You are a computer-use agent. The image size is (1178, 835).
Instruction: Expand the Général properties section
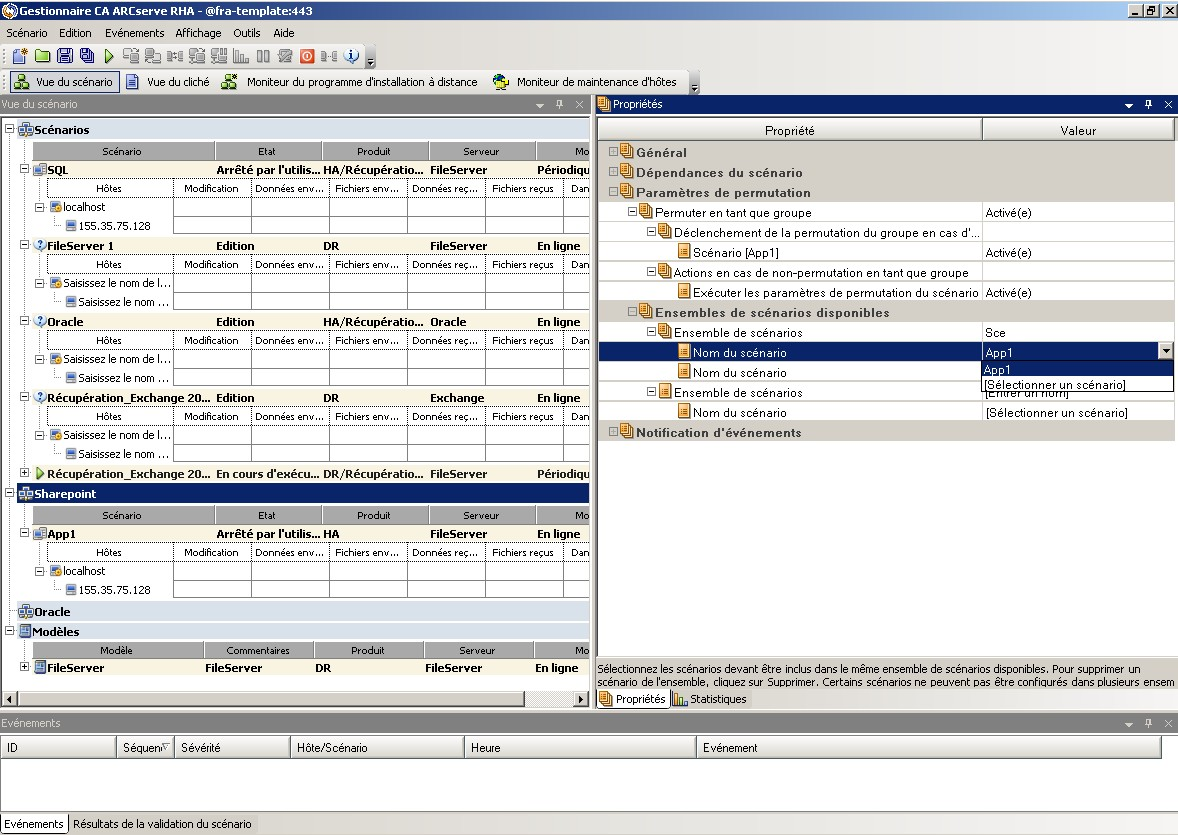click(x=614, y=152)
